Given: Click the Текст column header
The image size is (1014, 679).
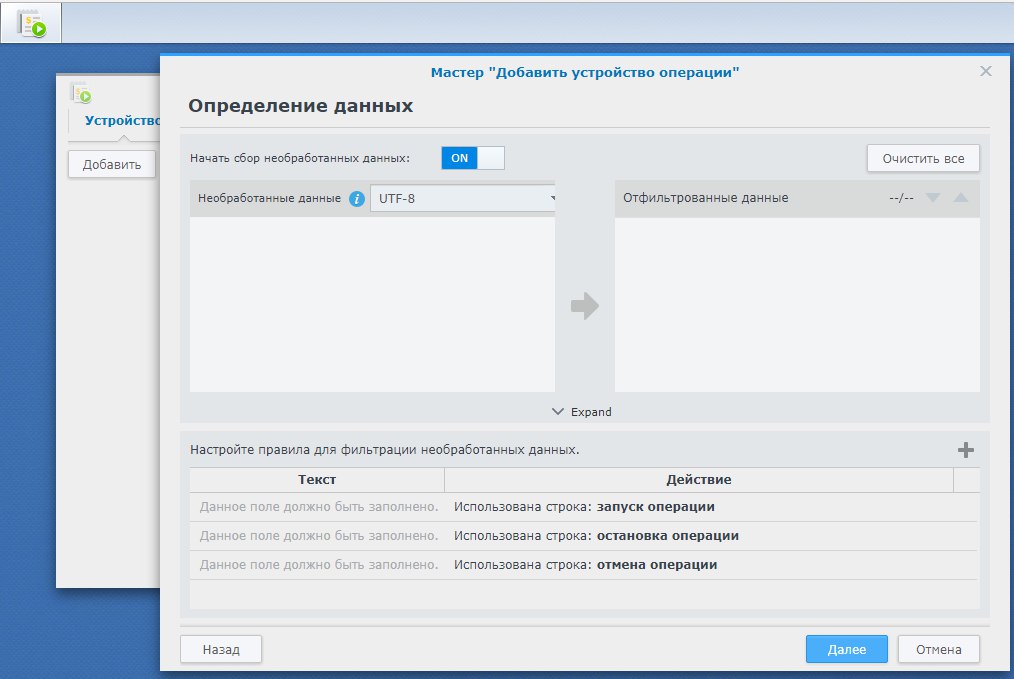Looking at the screenshot, I should tap(317, 480).
